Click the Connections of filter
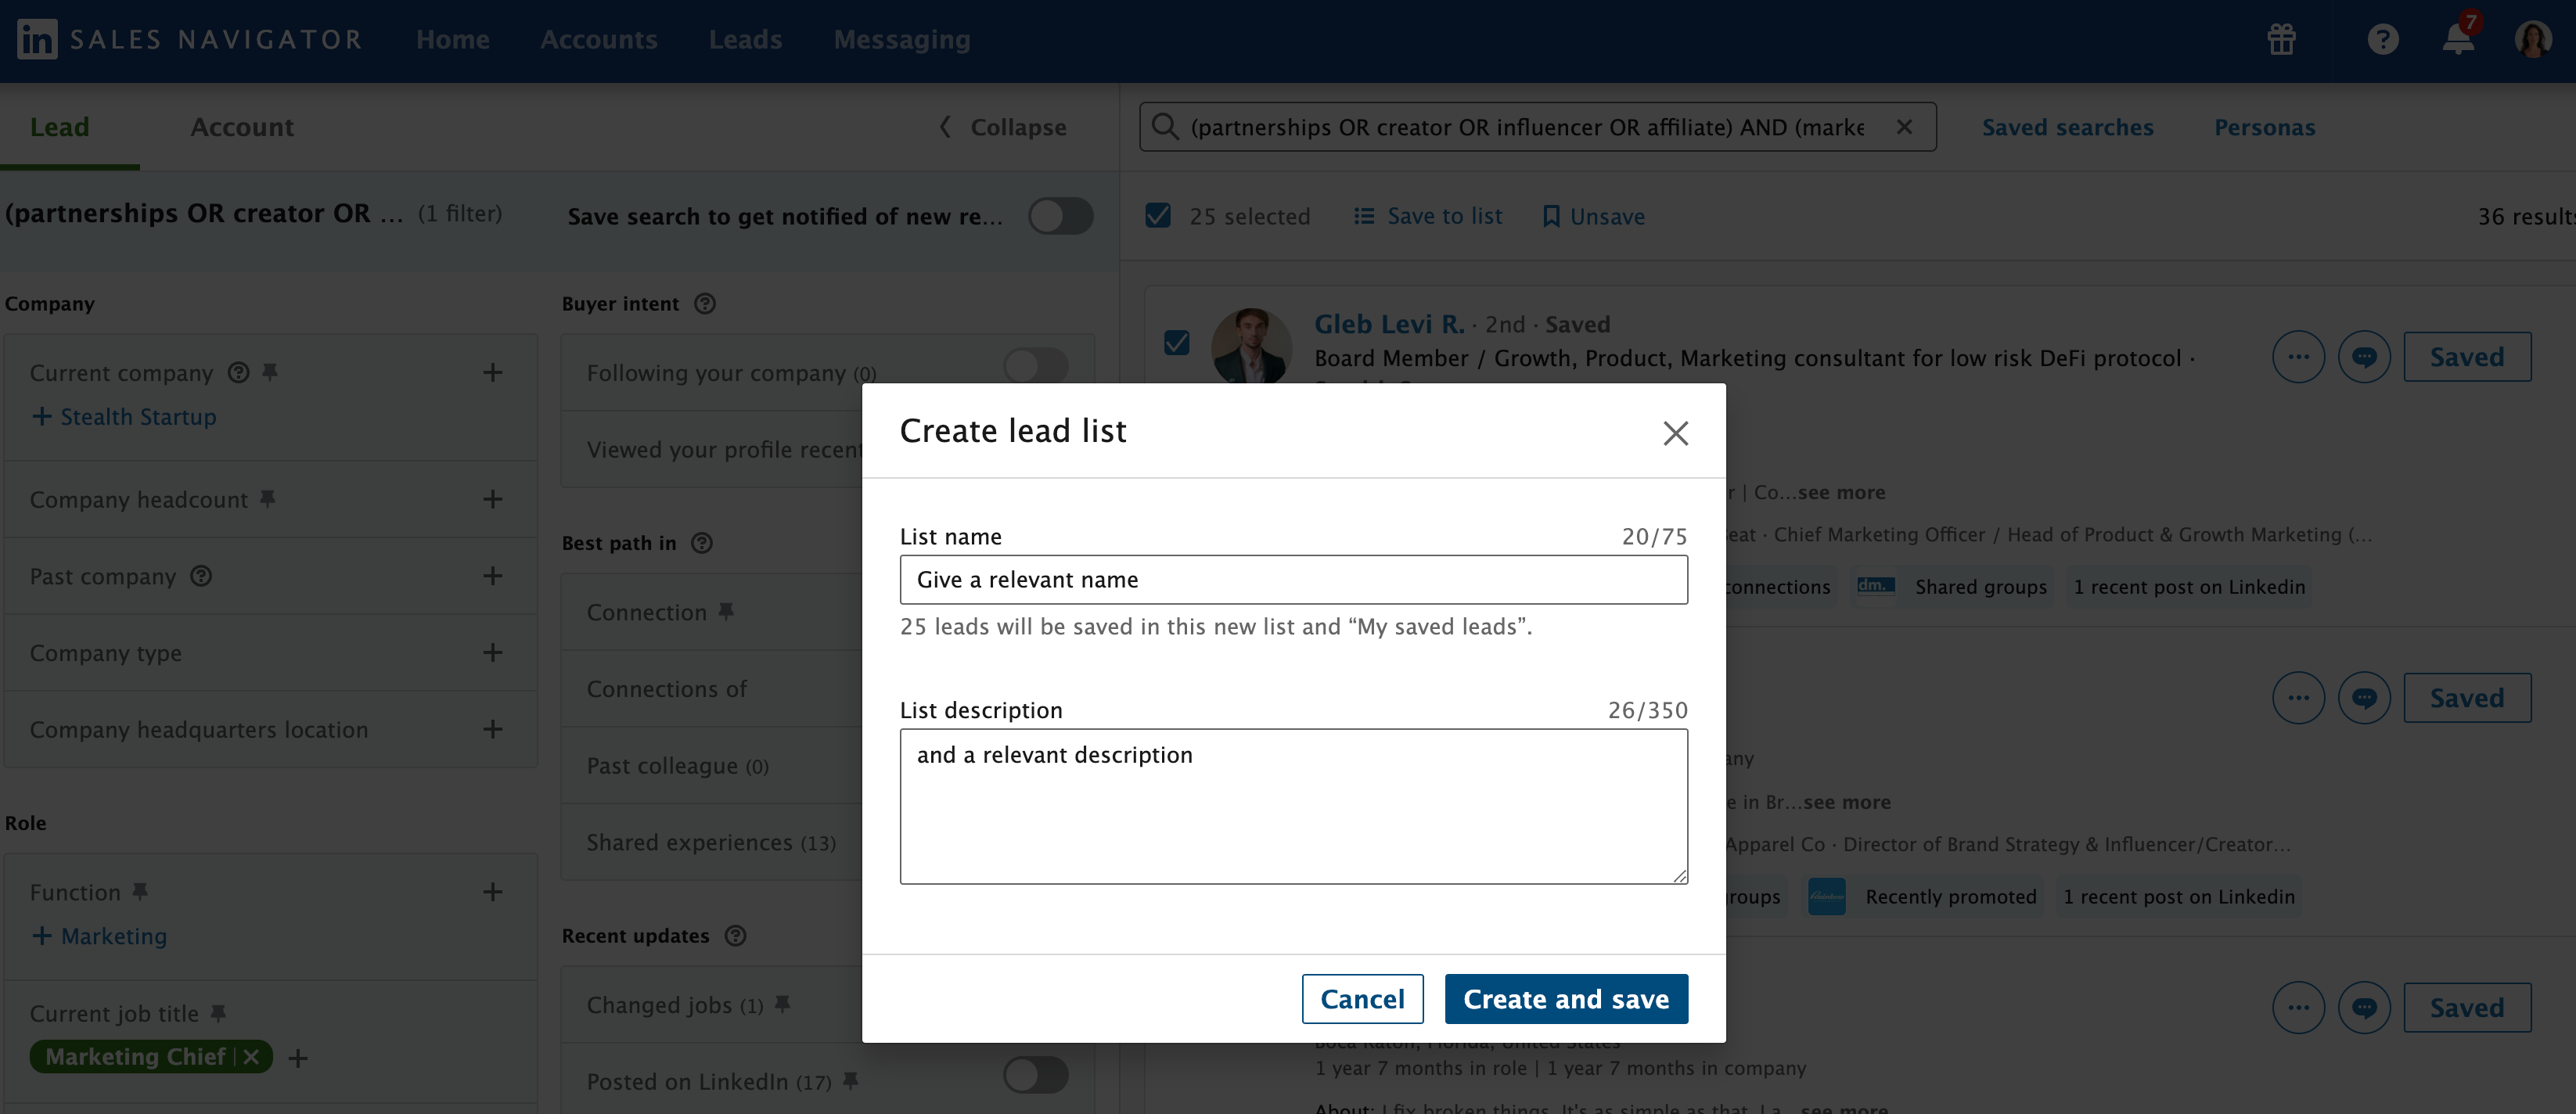2576x1114 pixels. click(666, 689)
